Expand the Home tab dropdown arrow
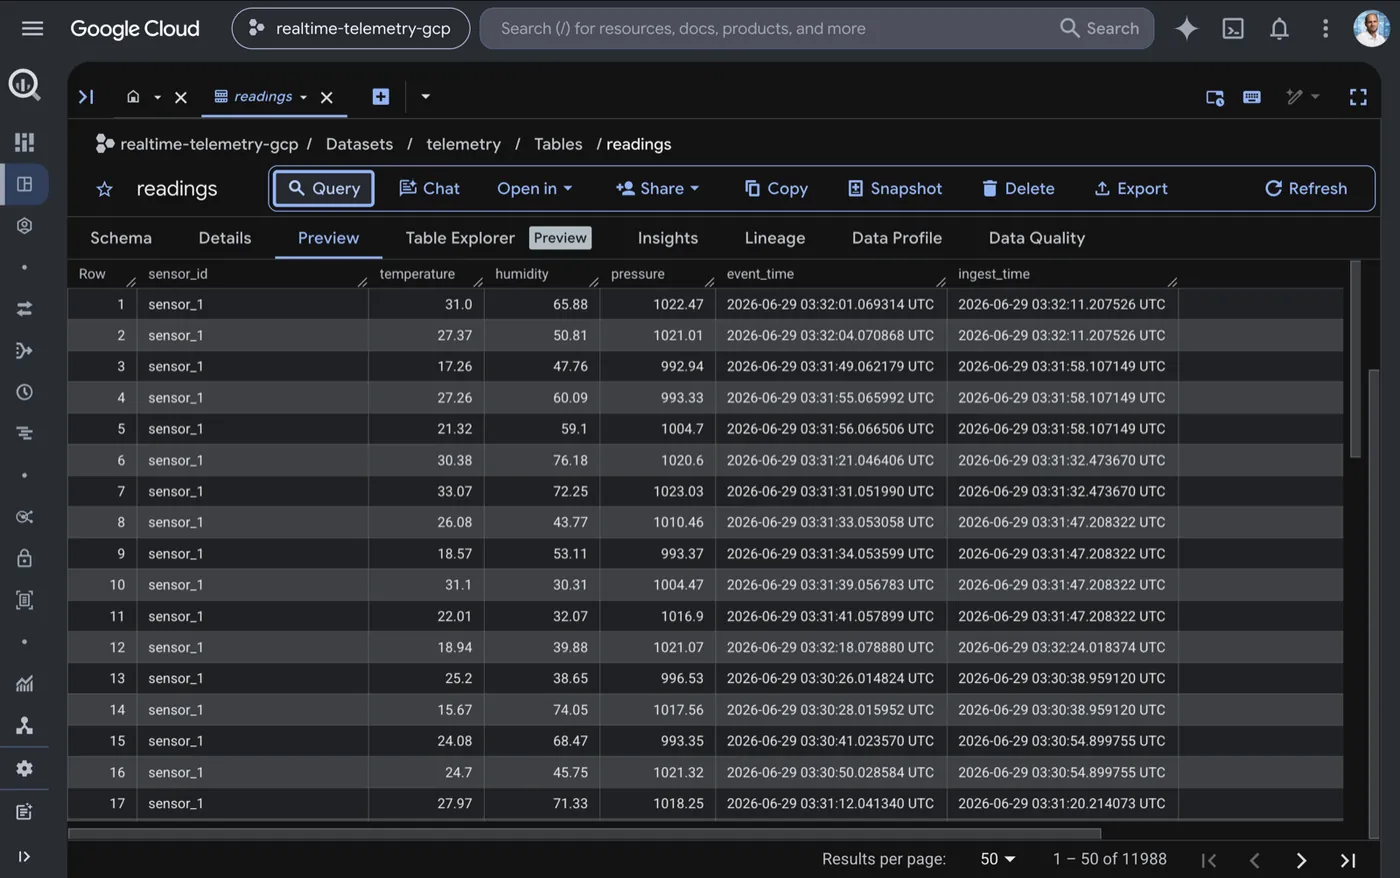 [x=157, y=97]
